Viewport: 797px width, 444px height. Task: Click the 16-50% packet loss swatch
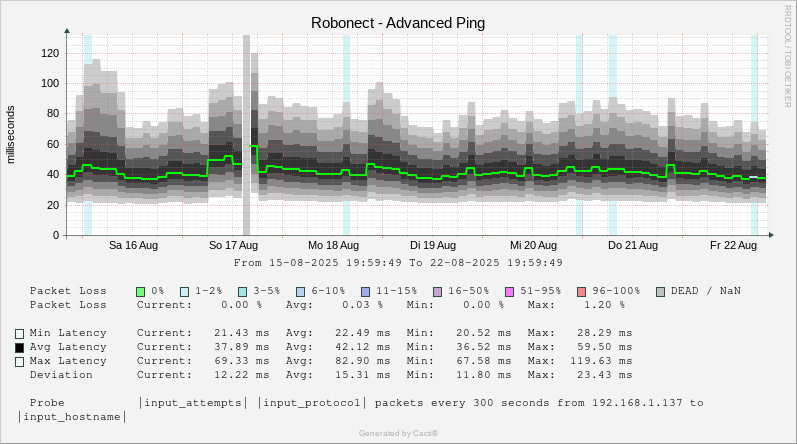coord(437,292)
